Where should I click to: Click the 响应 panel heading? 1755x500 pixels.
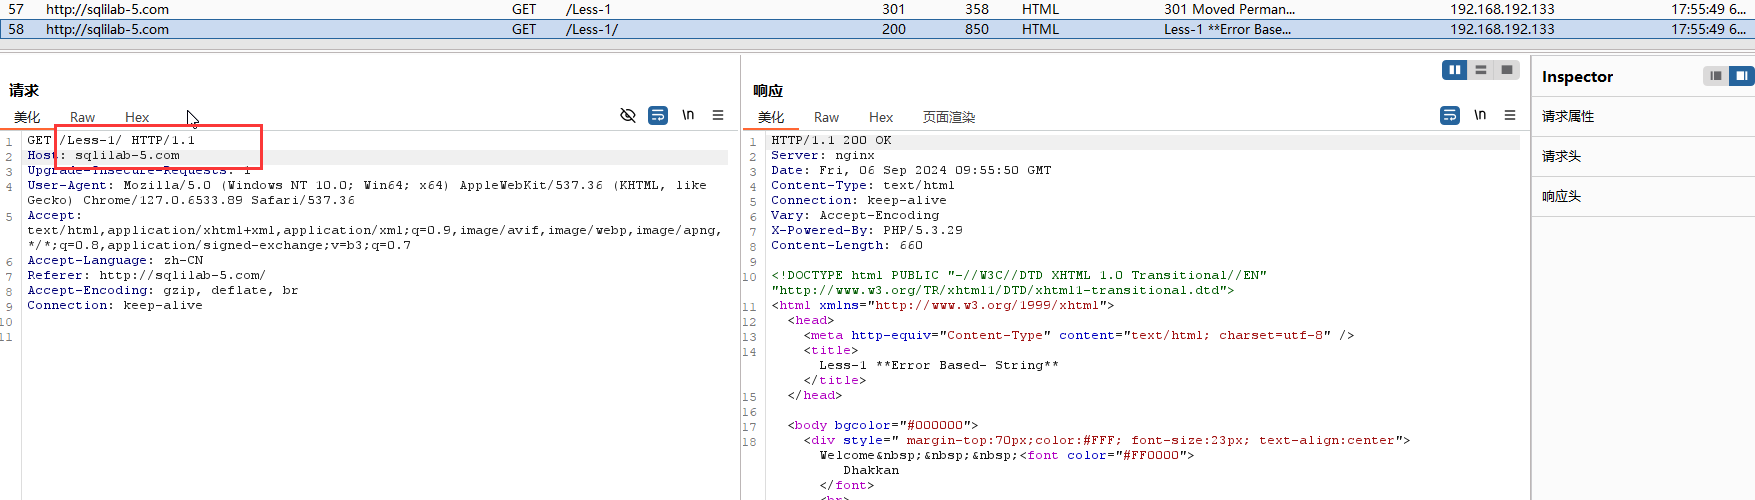(768, 90)
